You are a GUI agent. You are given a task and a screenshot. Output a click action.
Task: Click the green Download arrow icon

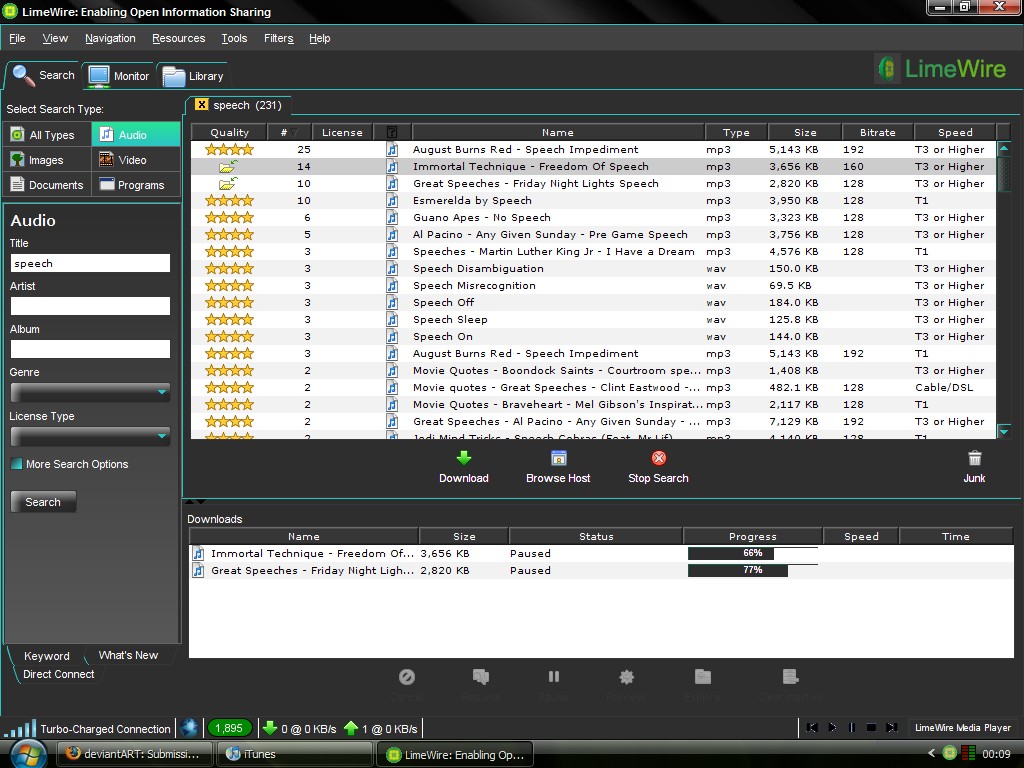tap(464, 458)
